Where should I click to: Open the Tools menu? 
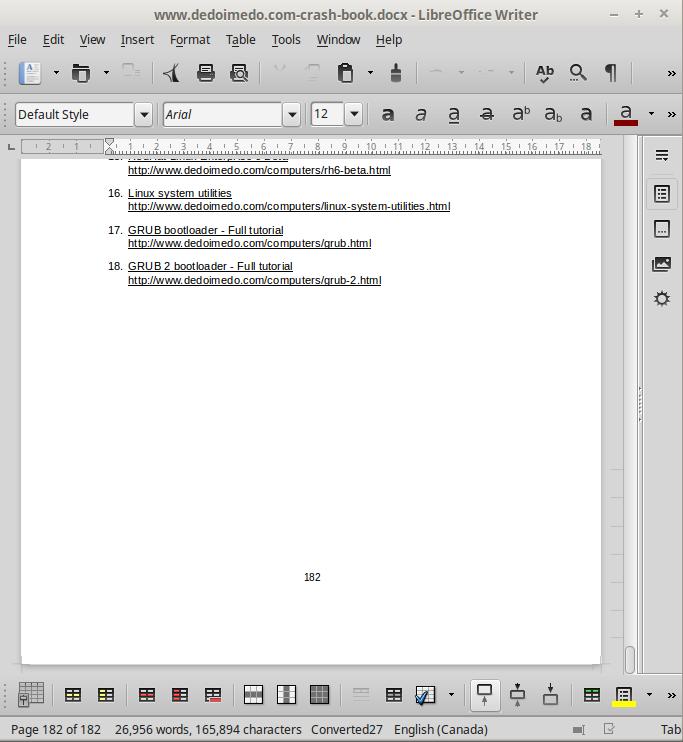coord(286,40)
